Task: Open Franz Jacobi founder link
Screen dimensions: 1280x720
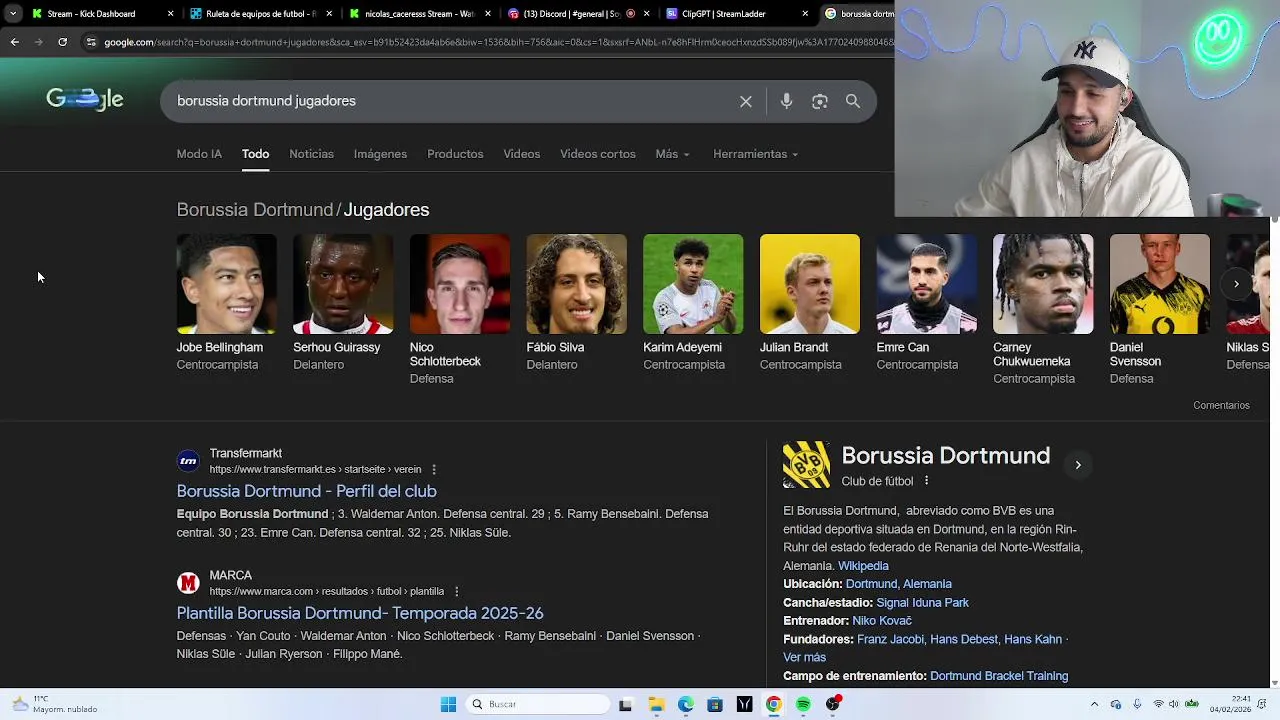Action: click(891, 639)
